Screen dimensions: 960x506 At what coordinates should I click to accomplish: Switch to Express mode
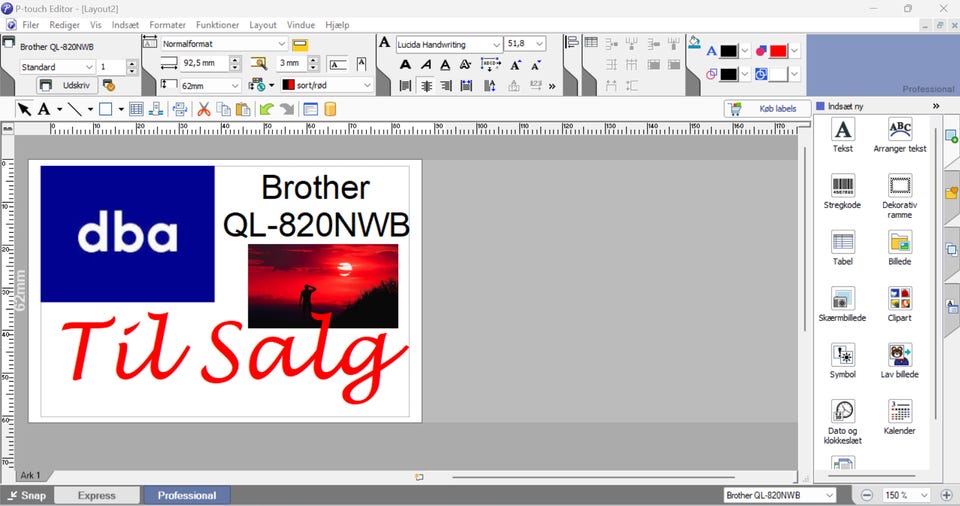pos(96,496)
